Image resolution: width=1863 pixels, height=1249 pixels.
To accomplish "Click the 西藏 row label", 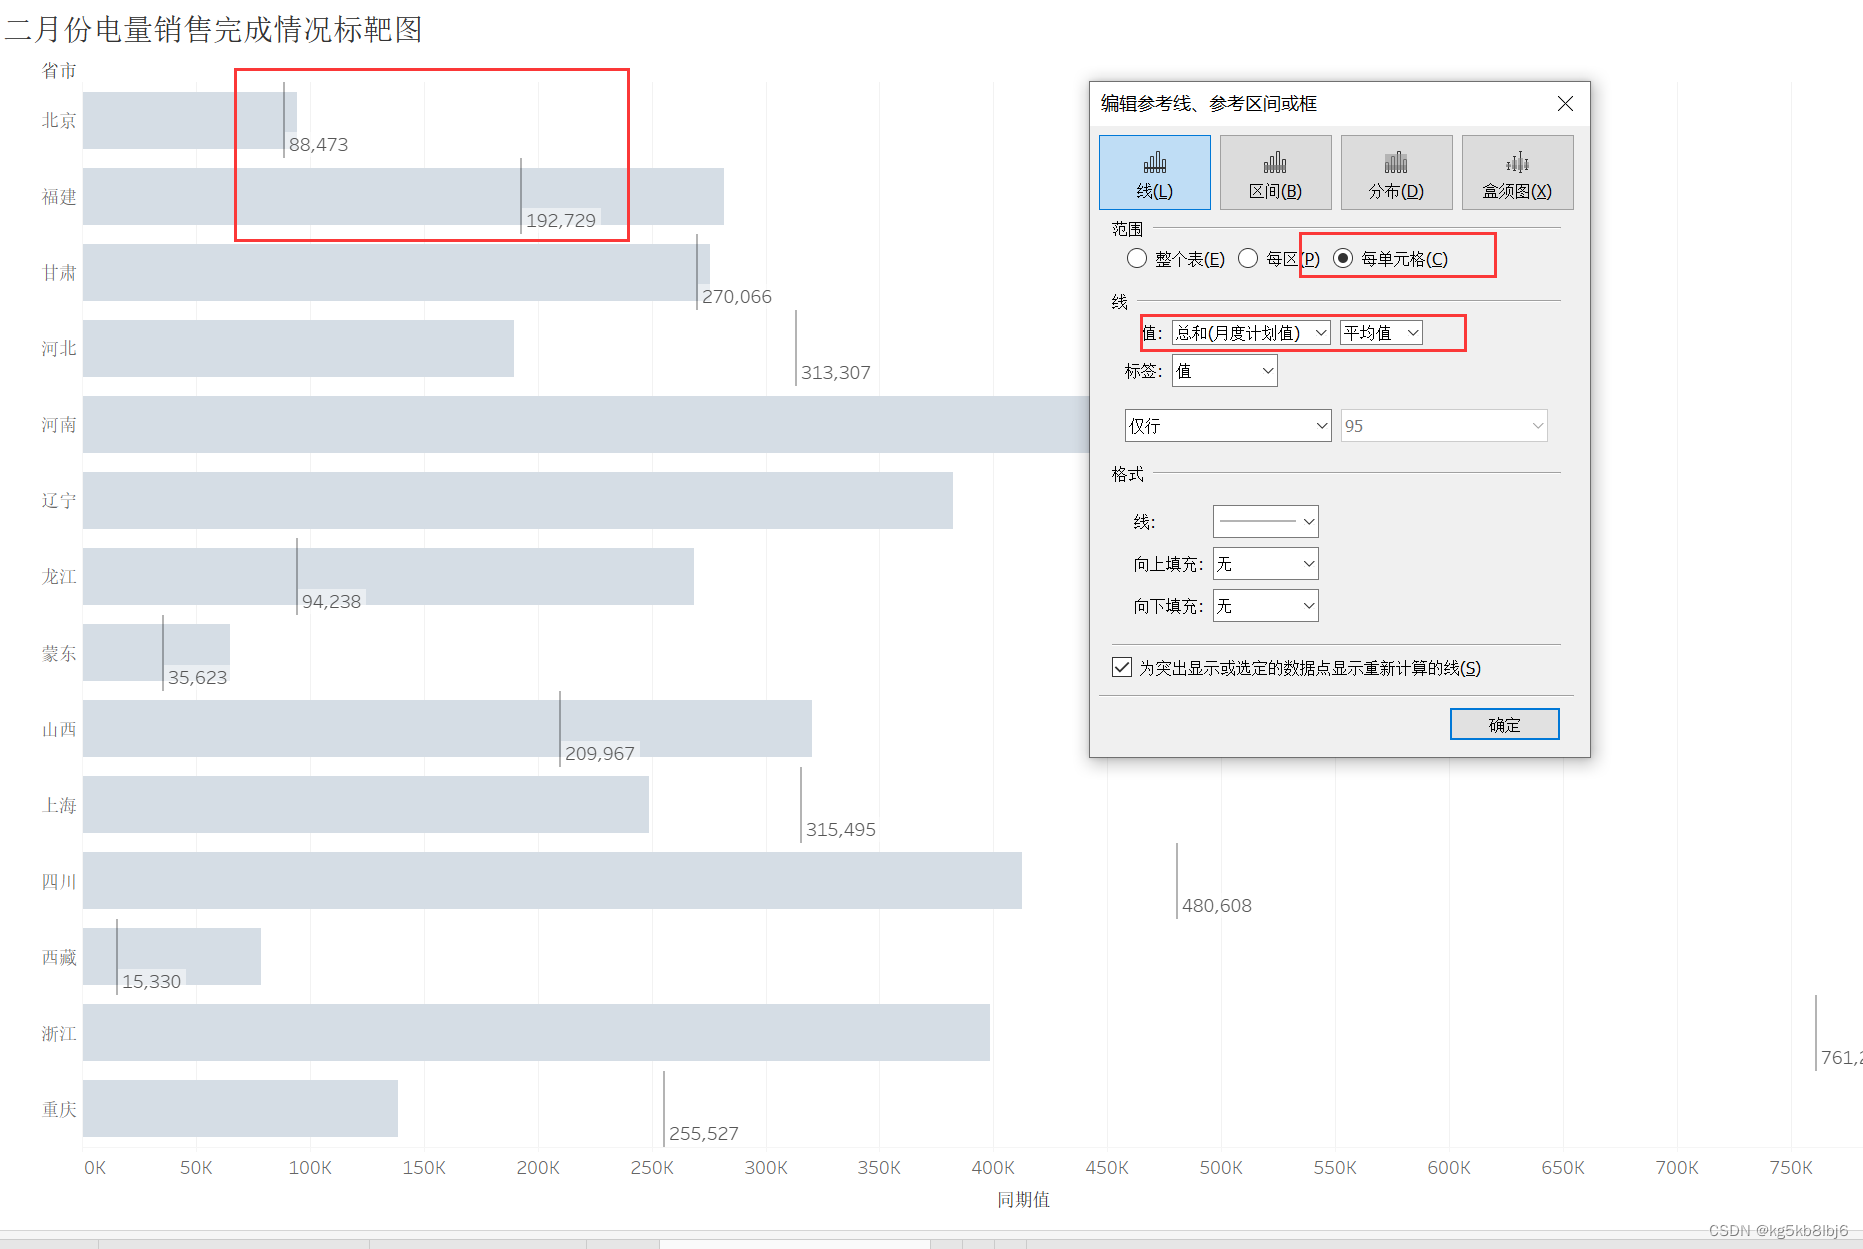I will pyautogui.click(x=59, y=958).
